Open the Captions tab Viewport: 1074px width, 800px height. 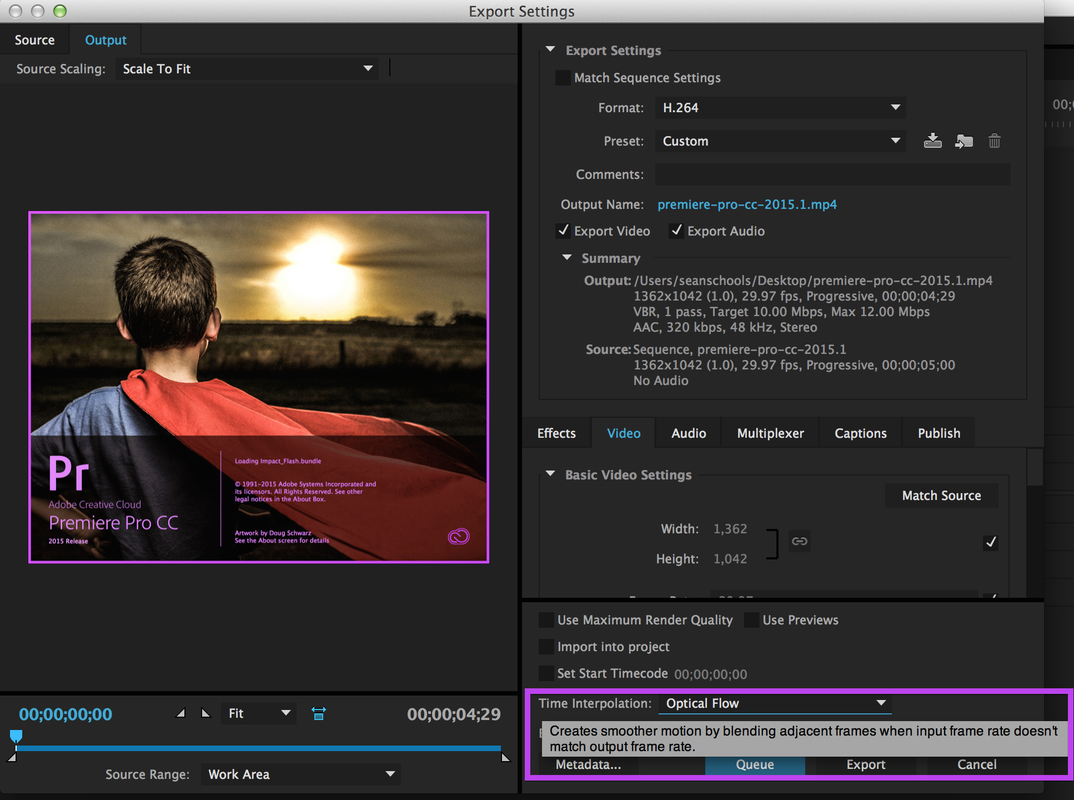click(860, 433)
